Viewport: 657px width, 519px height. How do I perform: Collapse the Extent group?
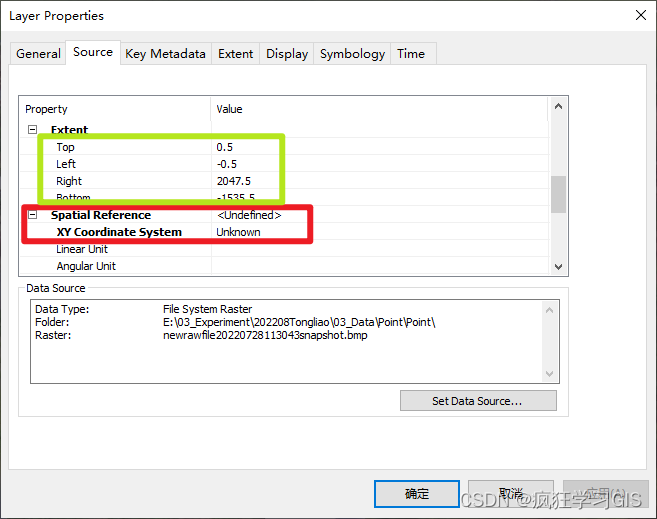click(32, 129)
